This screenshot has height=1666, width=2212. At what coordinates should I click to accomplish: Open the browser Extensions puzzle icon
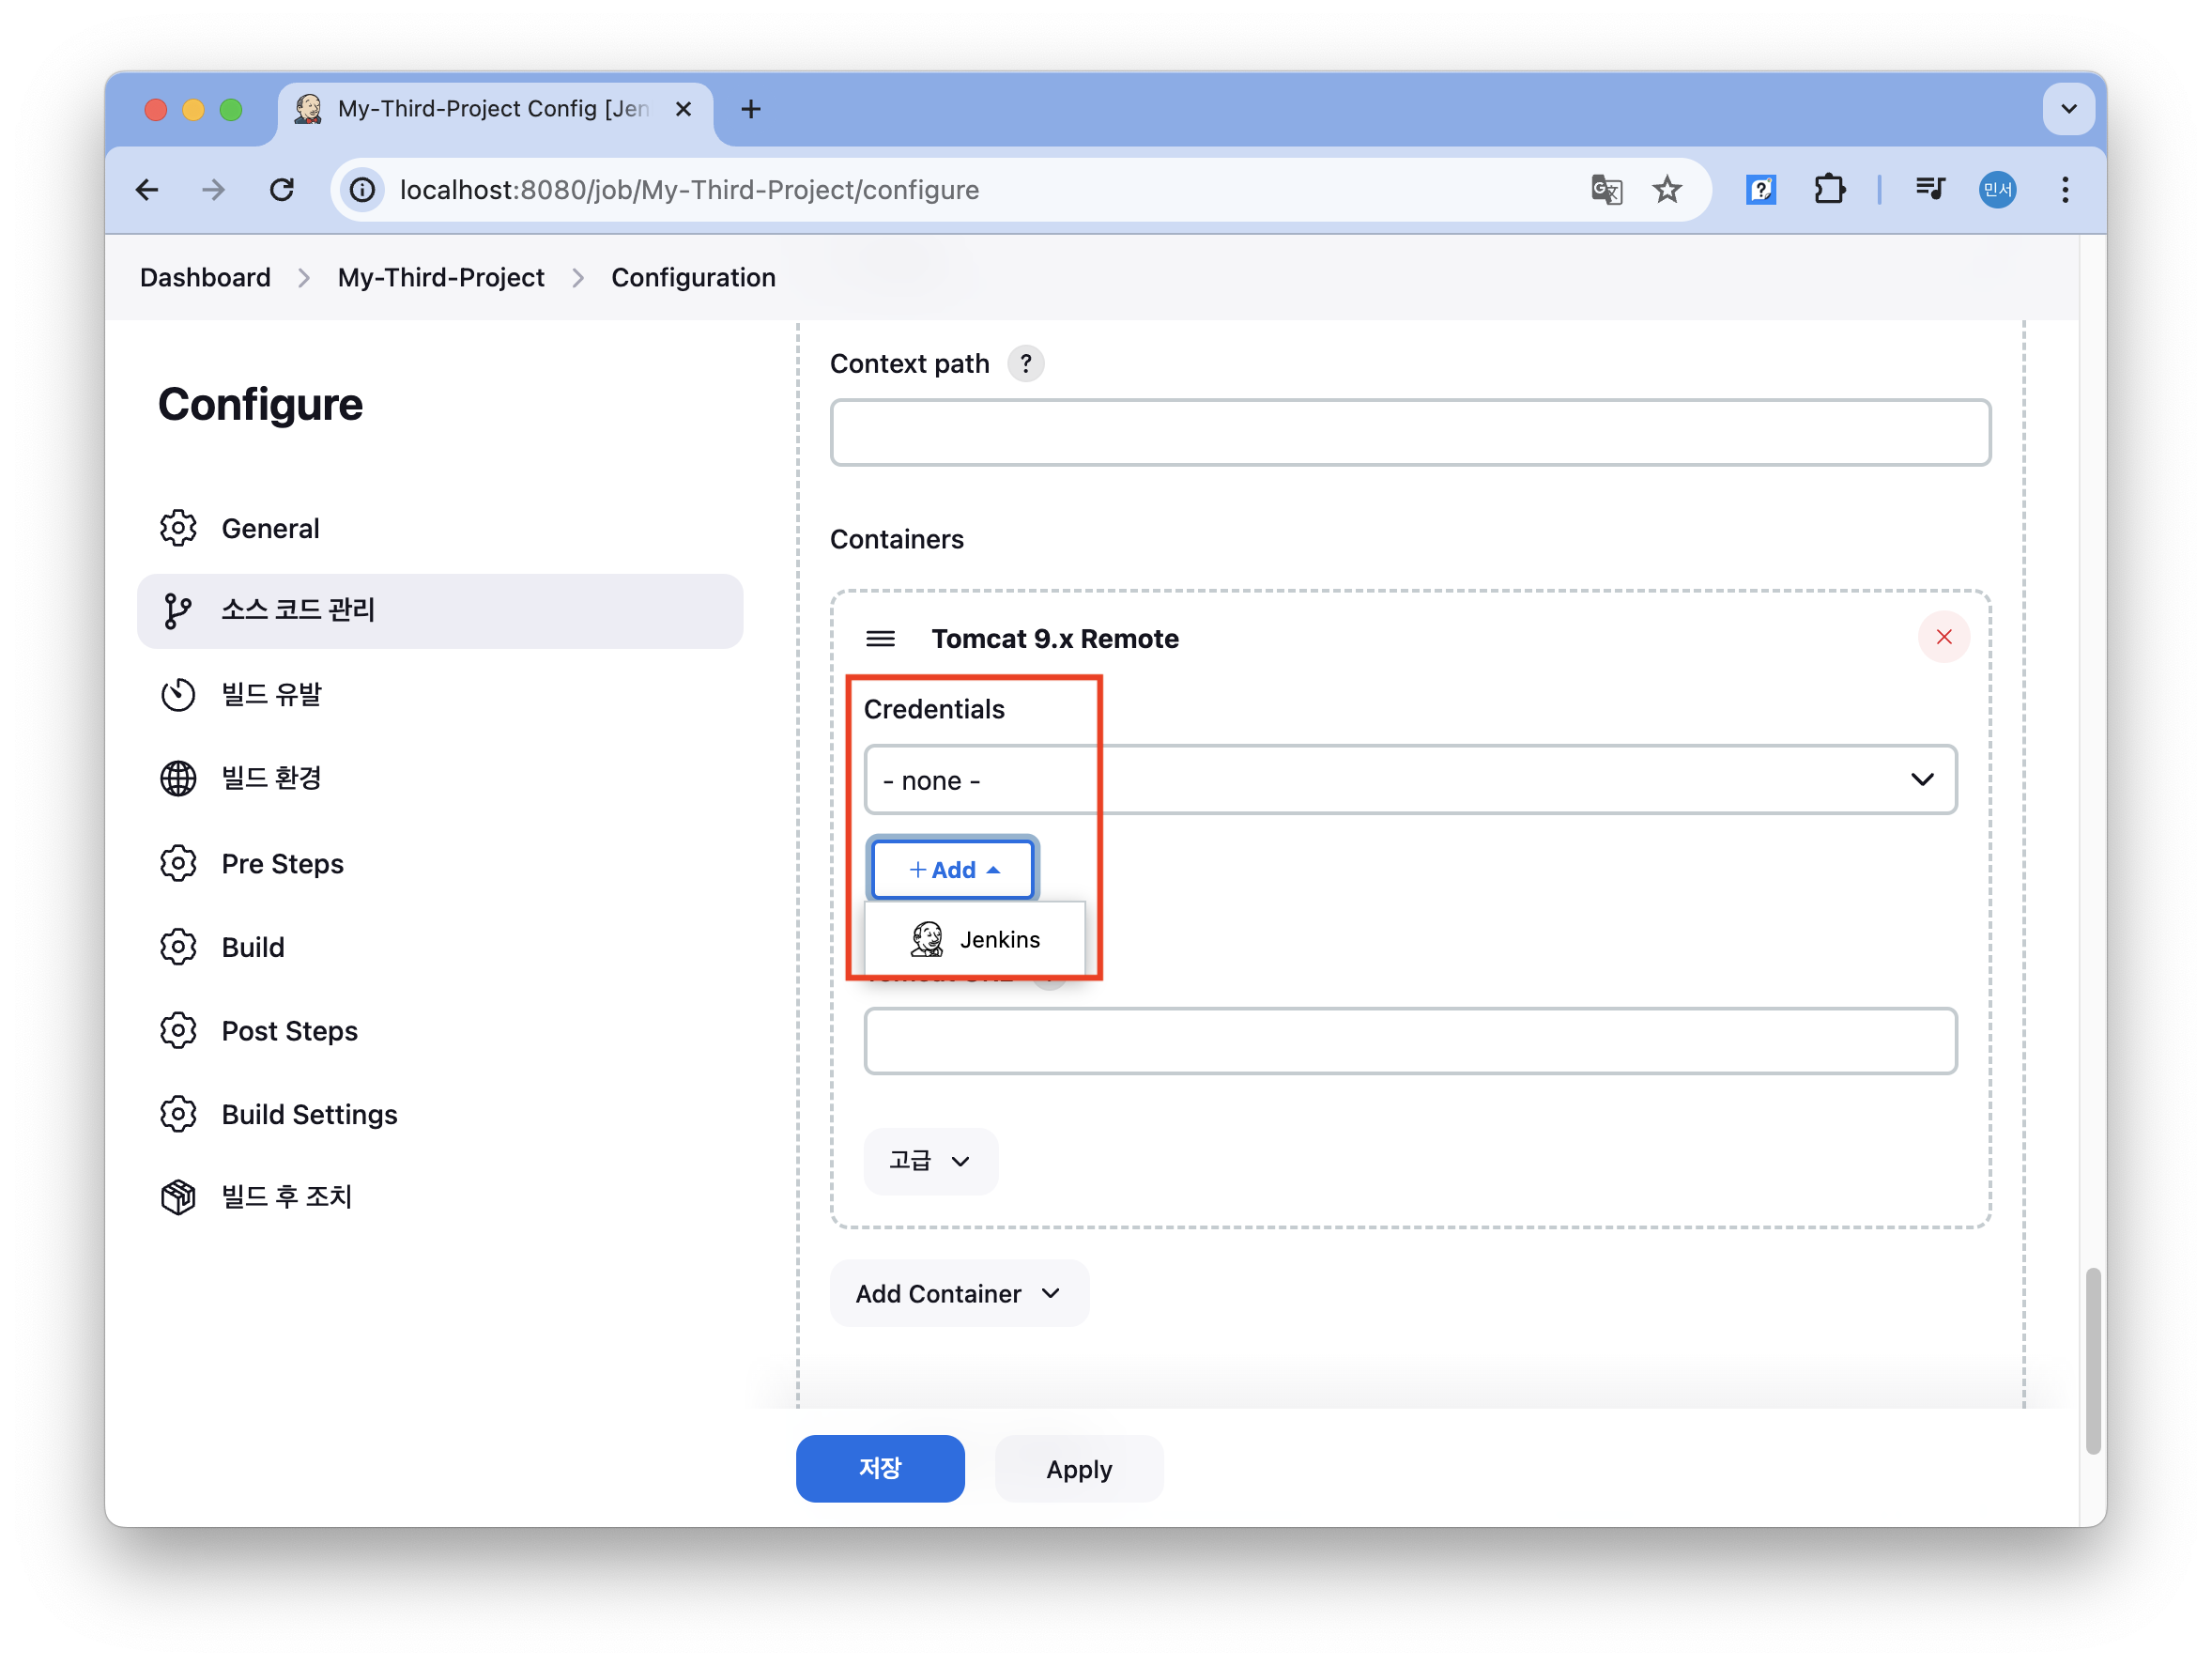coord(1828,190)
